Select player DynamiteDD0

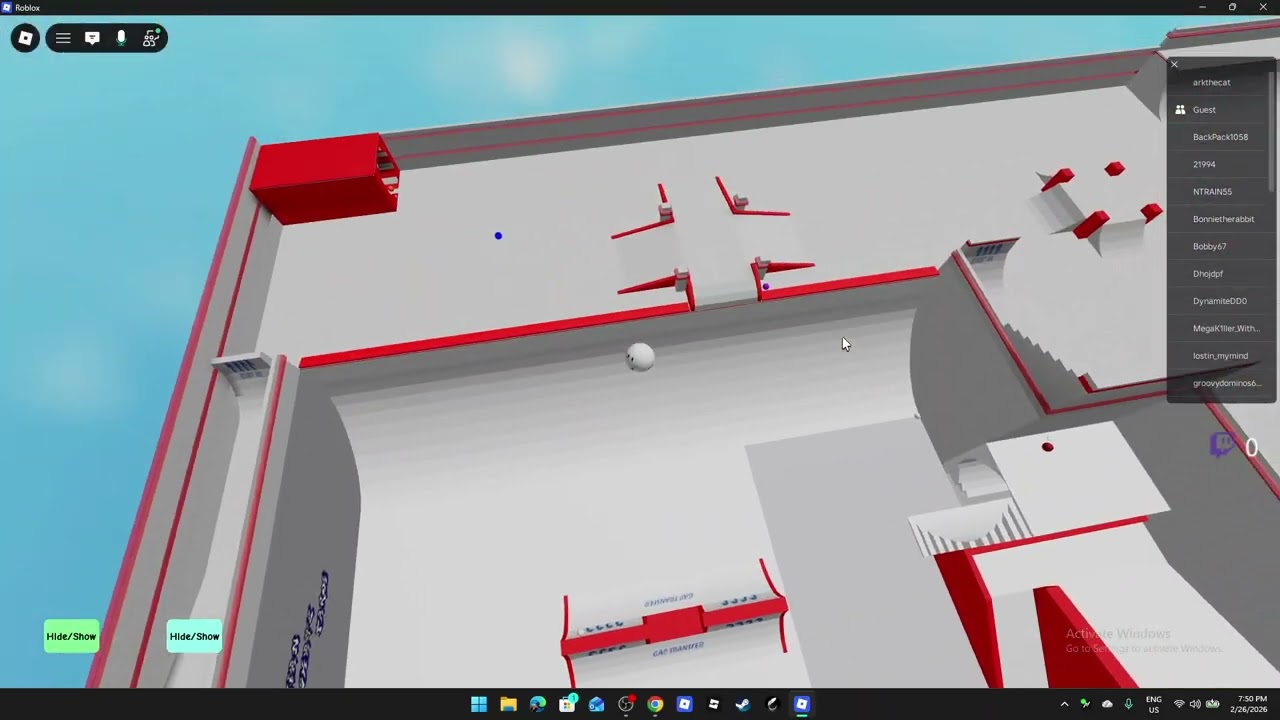(1219, 301)
